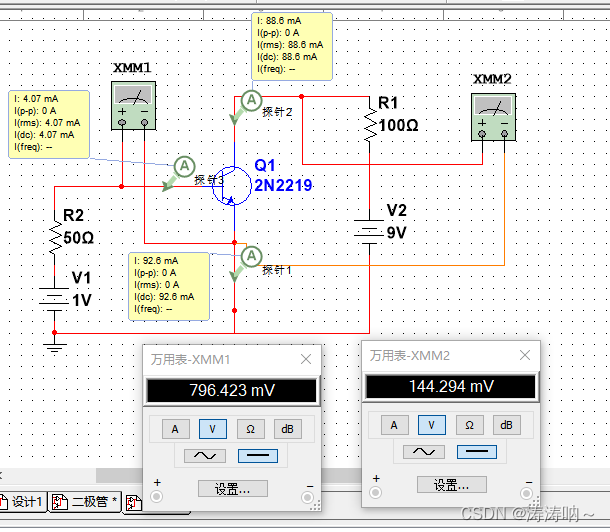Click the XMM2 multimeter instrument icon
The image size is (610, 532).
click(x=493, y=115)
